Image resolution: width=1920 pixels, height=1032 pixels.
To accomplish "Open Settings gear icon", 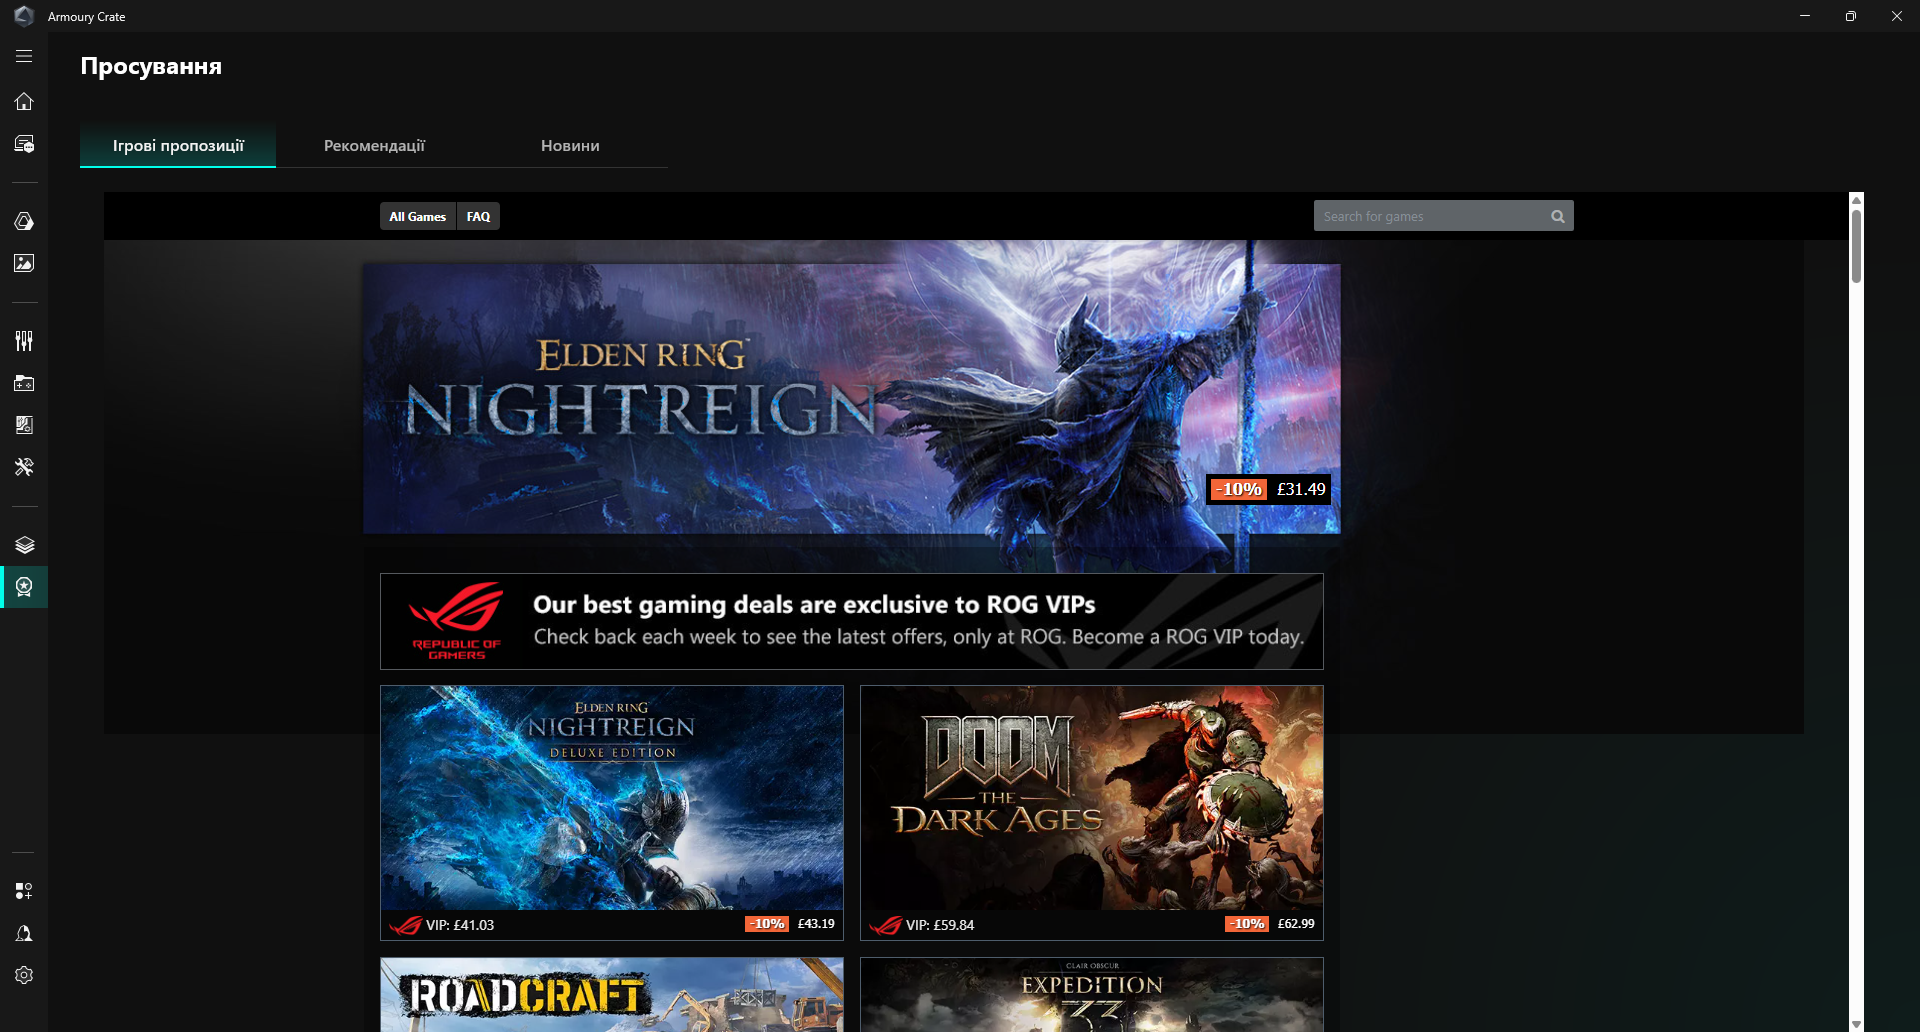I will coord(24,975).
